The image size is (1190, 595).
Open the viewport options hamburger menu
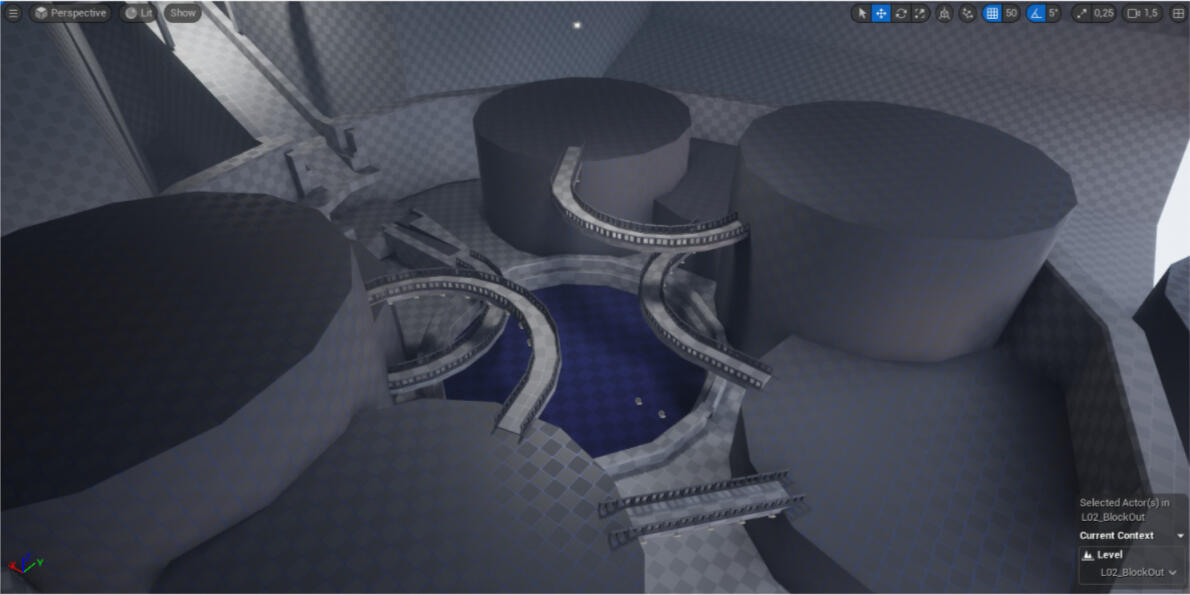point(15,13)
